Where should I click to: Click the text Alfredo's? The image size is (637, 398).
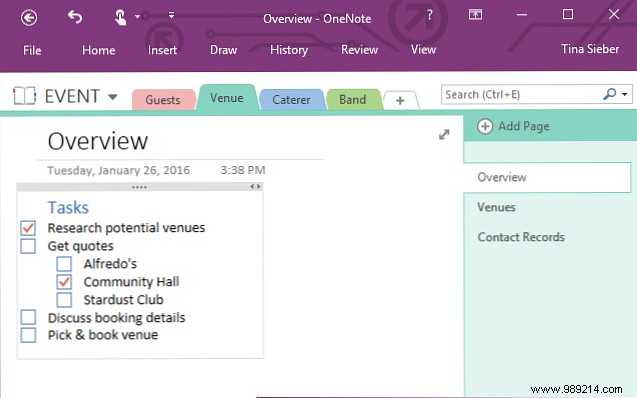click(110, 264)
